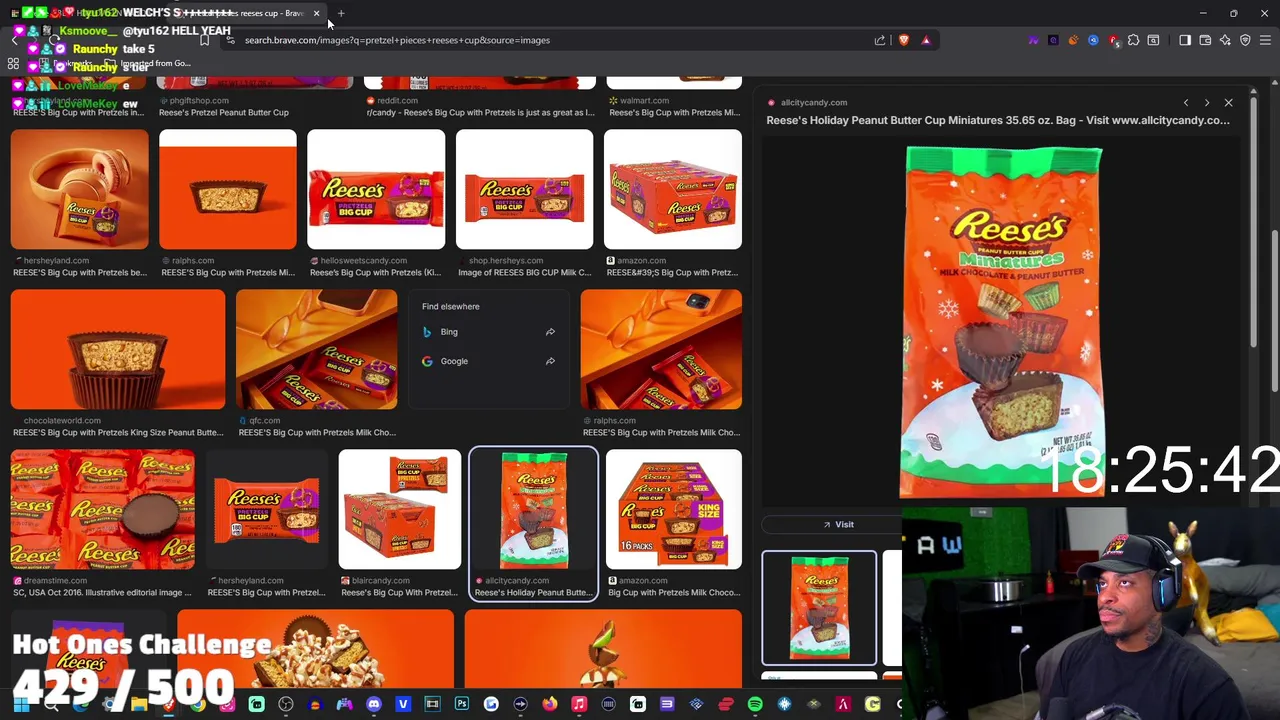
Task: Open the Brave VPN shield icon
Action: [x=1245, y=40]
